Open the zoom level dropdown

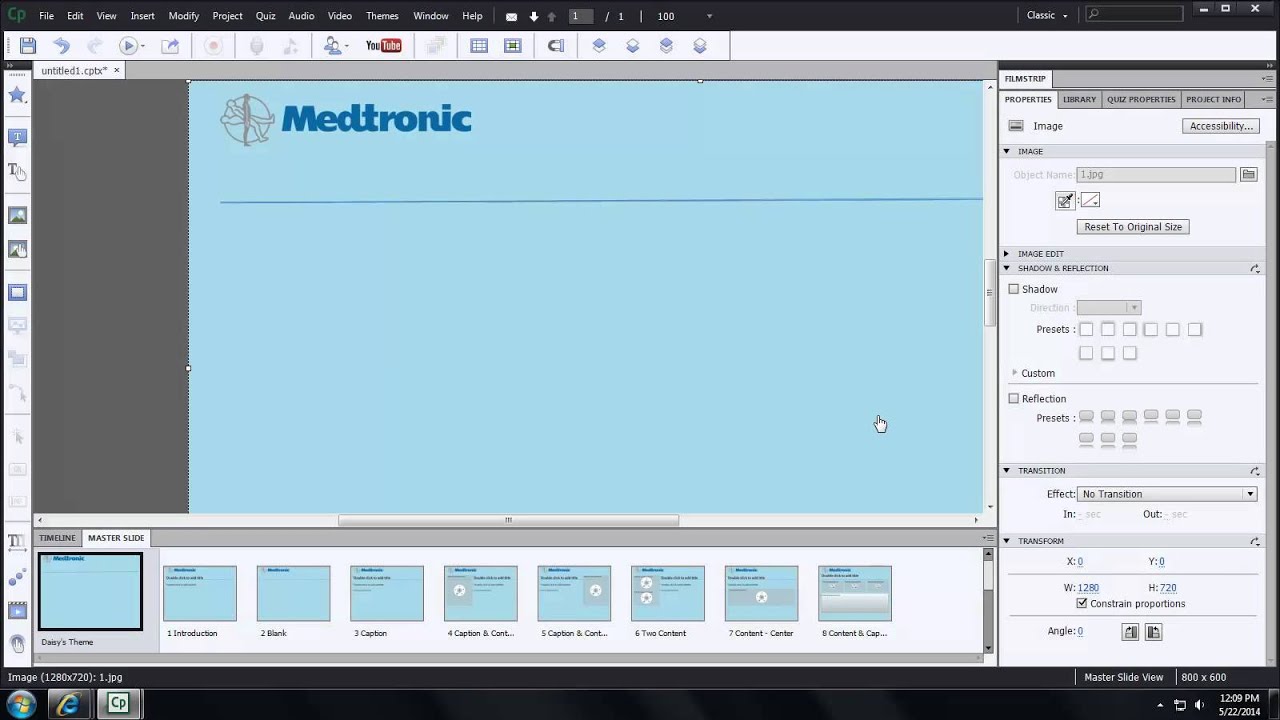click(710, 16)
